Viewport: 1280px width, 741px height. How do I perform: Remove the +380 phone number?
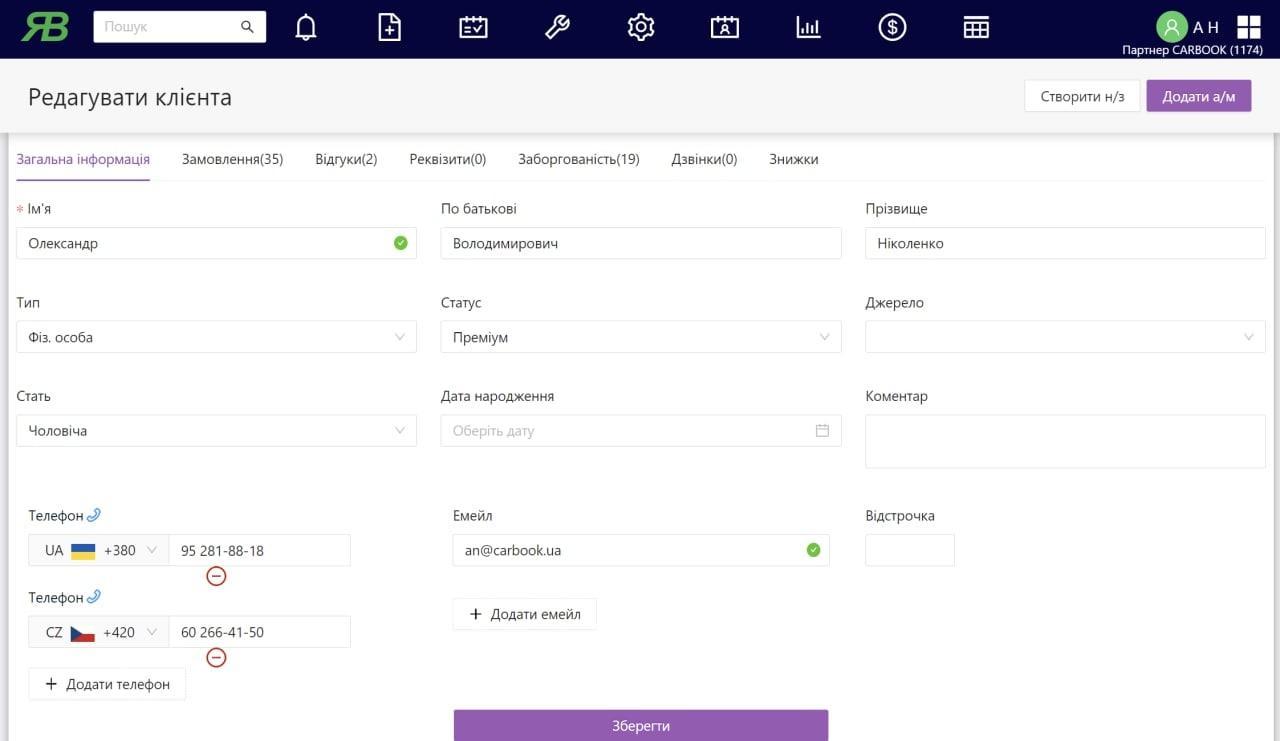pyautogui.click(x=216, y=576)
